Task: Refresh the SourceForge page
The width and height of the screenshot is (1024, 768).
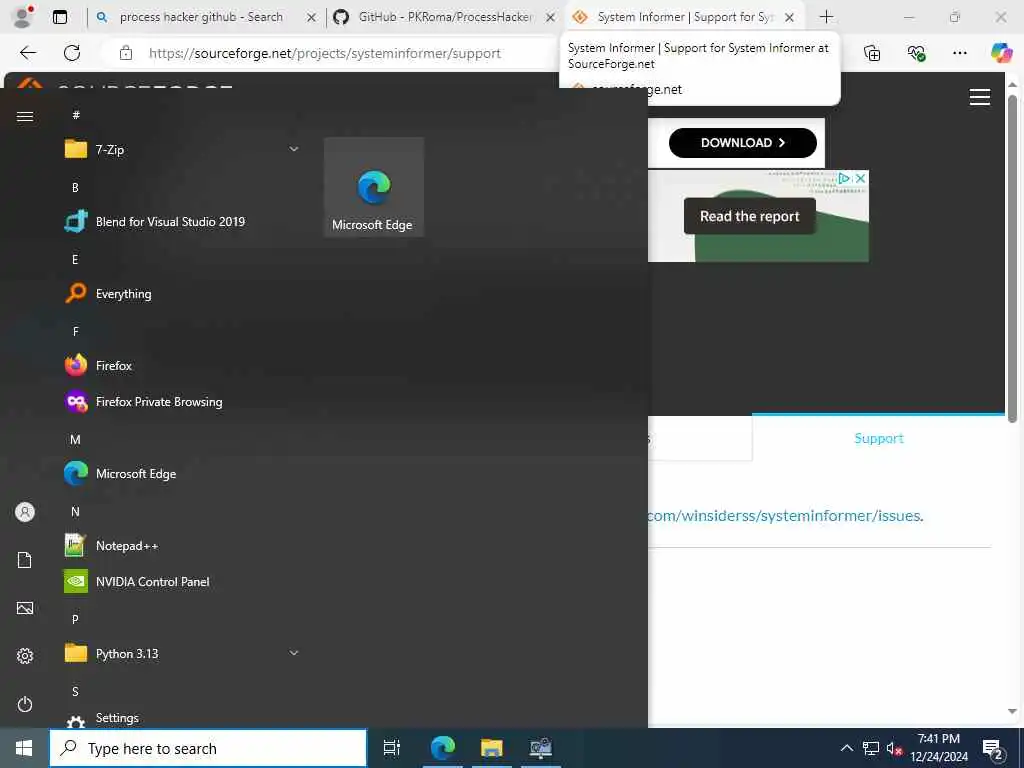Action: 72,53
